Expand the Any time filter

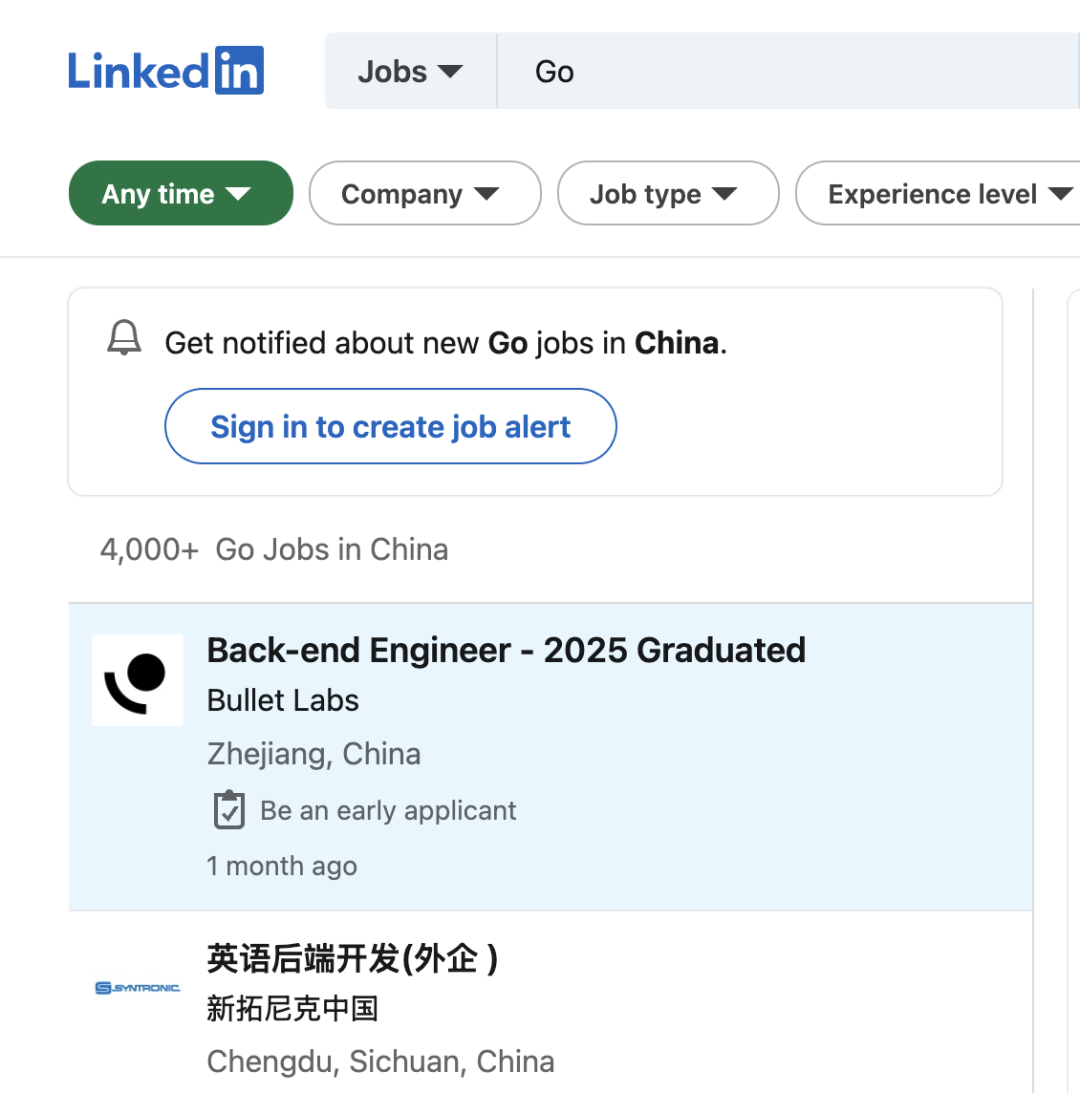click(x=180, y=194)
